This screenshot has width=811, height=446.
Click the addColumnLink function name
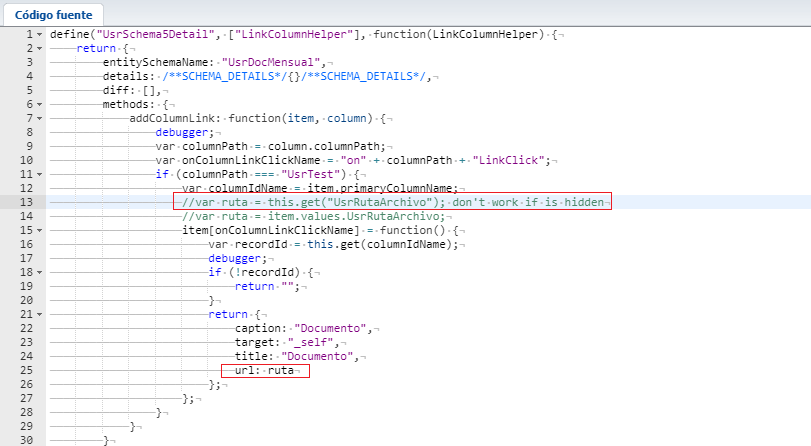point(172,118)
